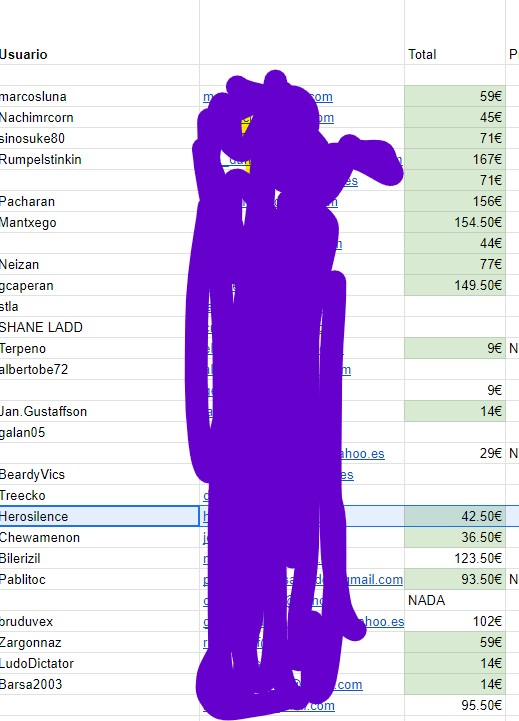Click the 'Bilerizil' cell

click(x=99, y=558)
